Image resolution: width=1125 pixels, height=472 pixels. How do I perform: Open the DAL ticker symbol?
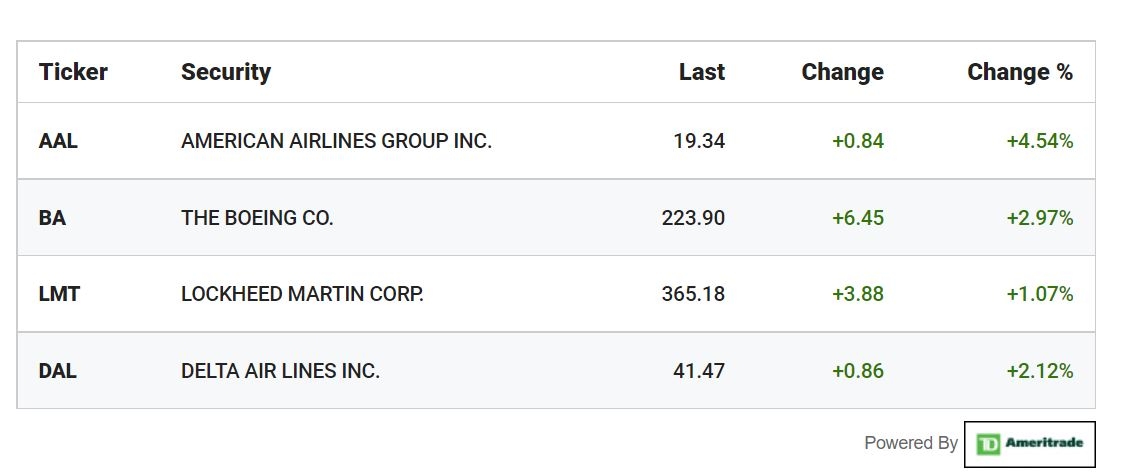pyautogui.click(x=57, y=372)
